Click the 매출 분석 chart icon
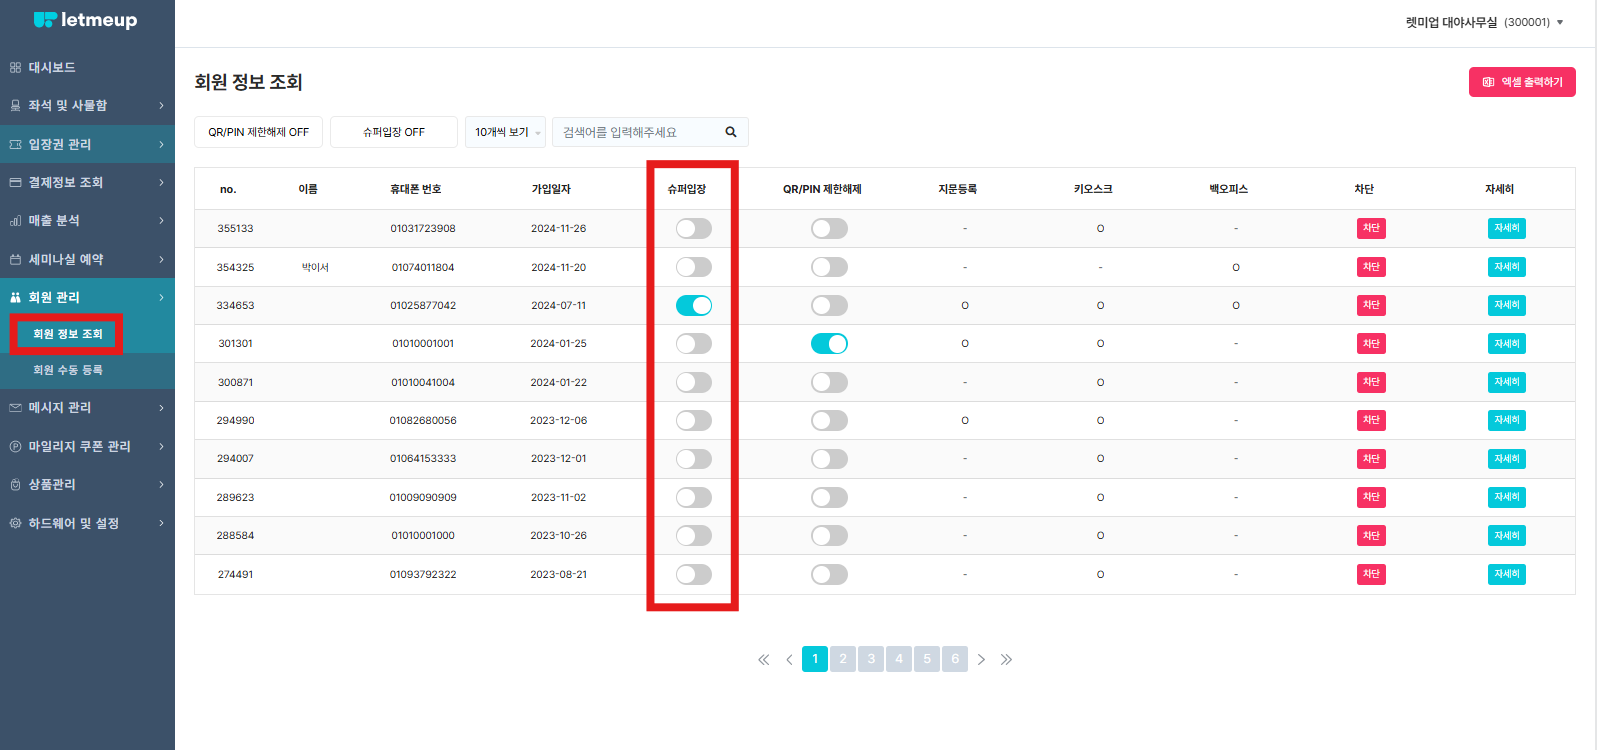 click(15, 221)
